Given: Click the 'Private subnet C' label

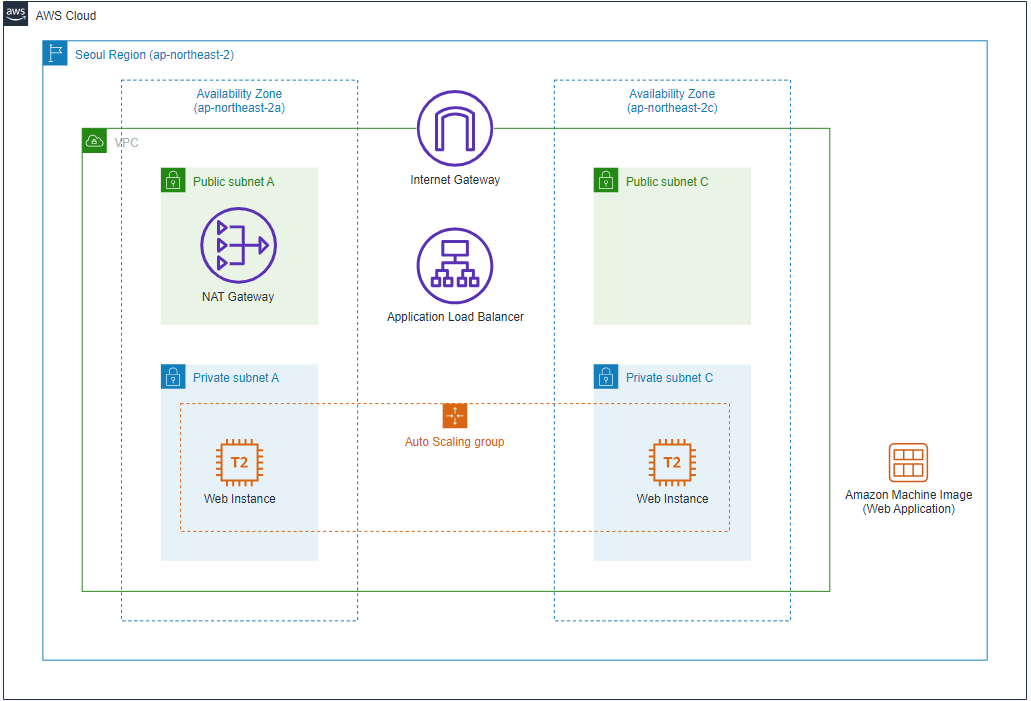Looking at the screenshot, I should pos(669,377).
